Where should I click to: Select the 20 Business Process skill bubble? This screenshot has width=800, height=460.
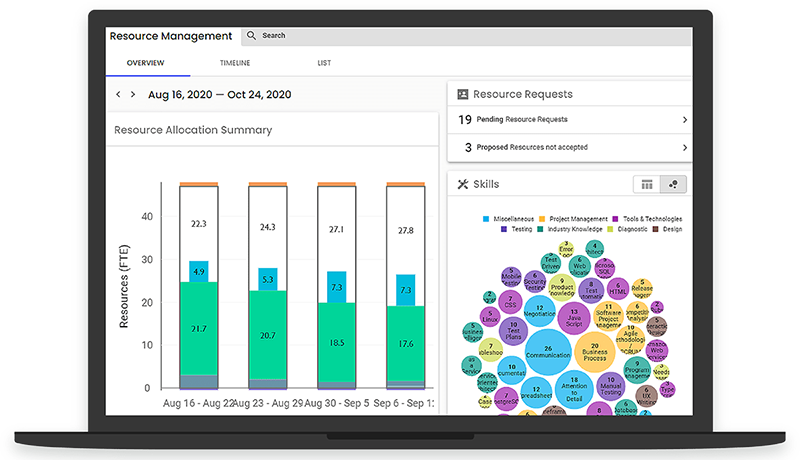594,352
